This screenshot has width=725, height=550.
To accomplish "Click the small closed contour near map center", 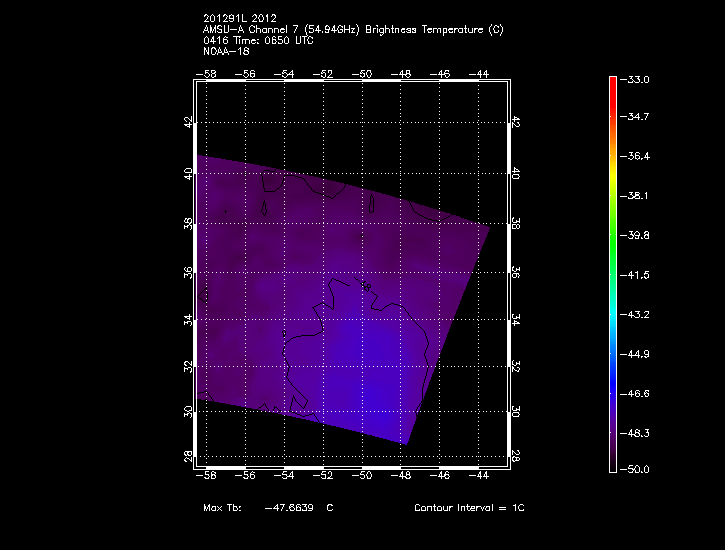I will click(x=367, y=288).
